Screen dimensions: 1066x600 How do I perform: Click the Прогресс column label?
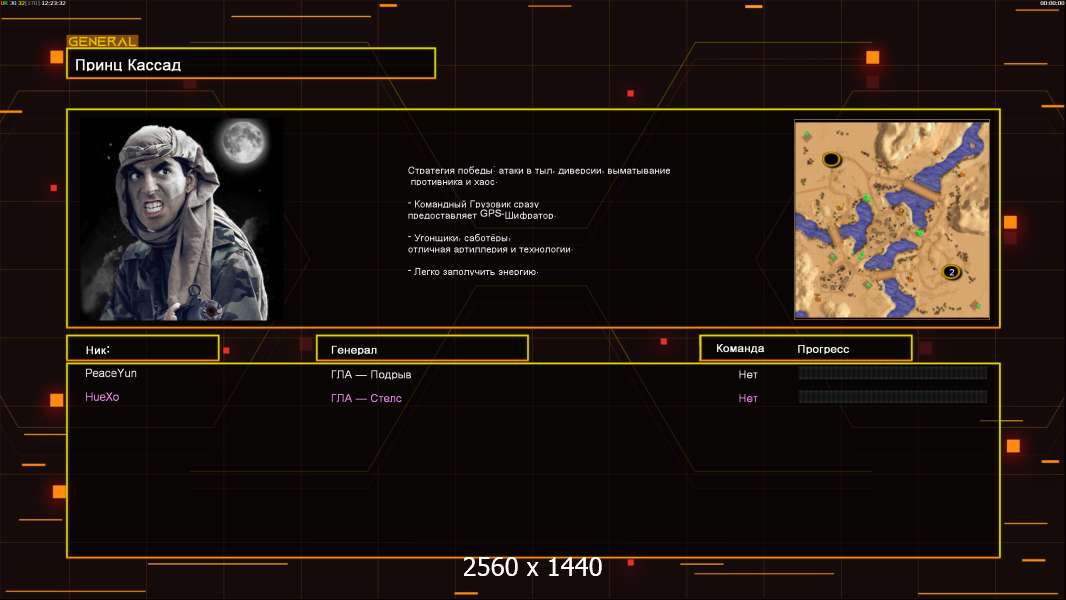click(823, 349)
